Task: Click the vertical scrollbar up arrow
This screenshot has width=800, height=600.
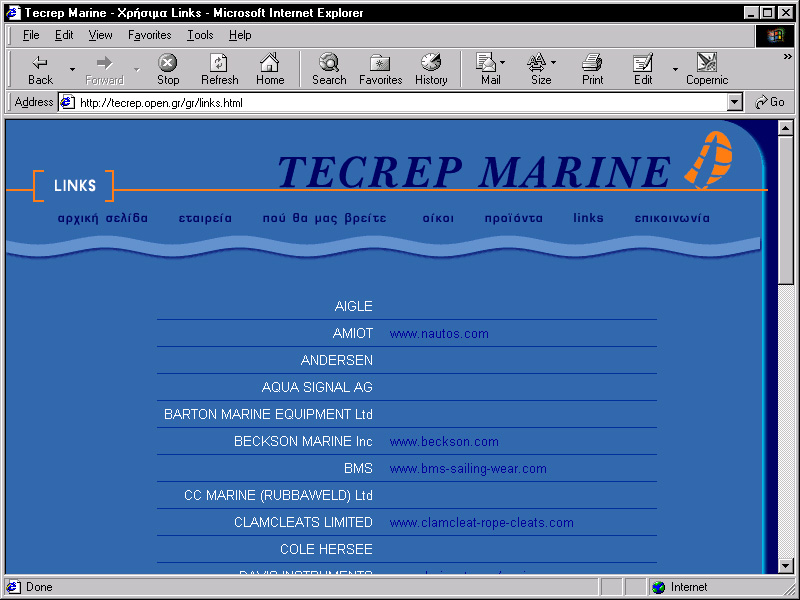Action: (x=786, y=128)
